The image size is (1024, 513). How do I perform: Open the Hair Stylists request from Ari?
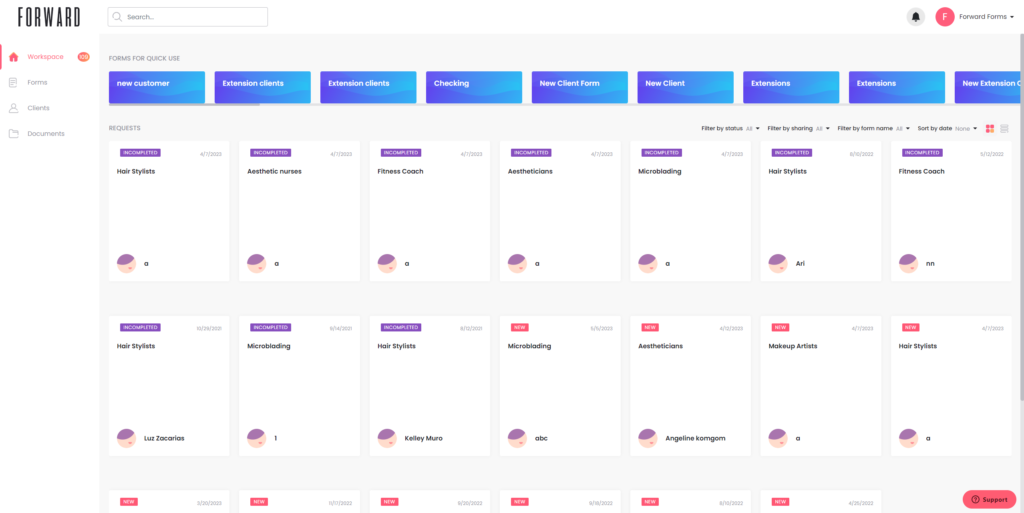[821, 211]
